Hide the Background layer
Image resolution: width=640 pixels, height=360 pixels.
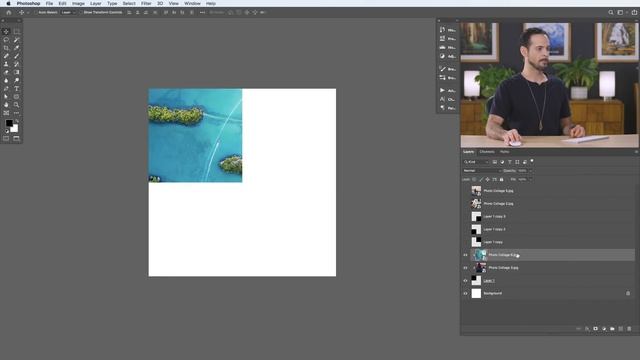(465, 293)
